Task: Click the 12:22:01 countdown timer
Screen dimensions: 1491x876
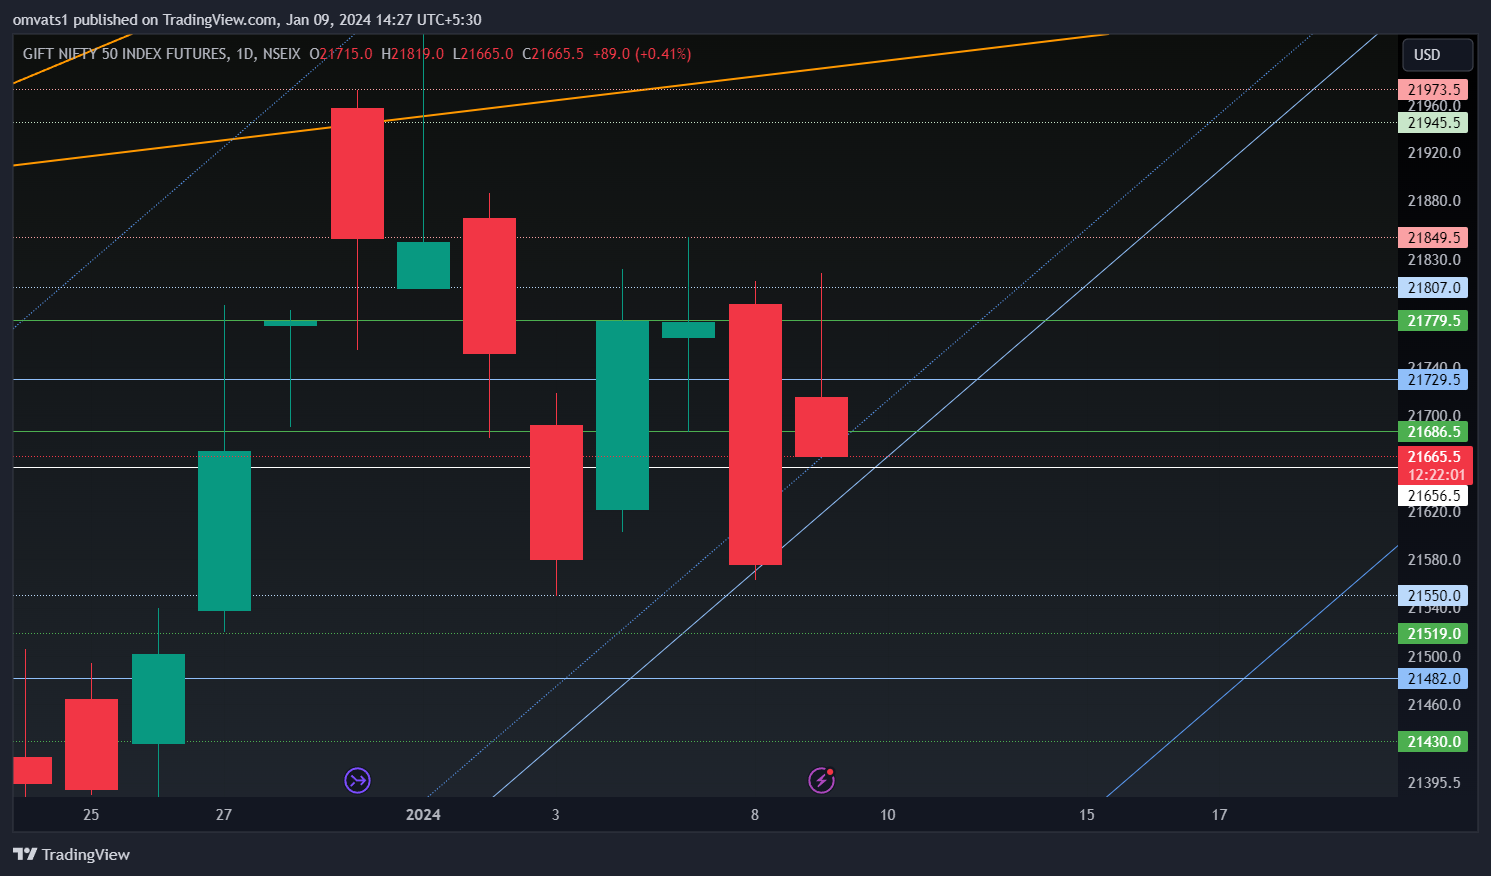Action: (x=1436, y=475)
